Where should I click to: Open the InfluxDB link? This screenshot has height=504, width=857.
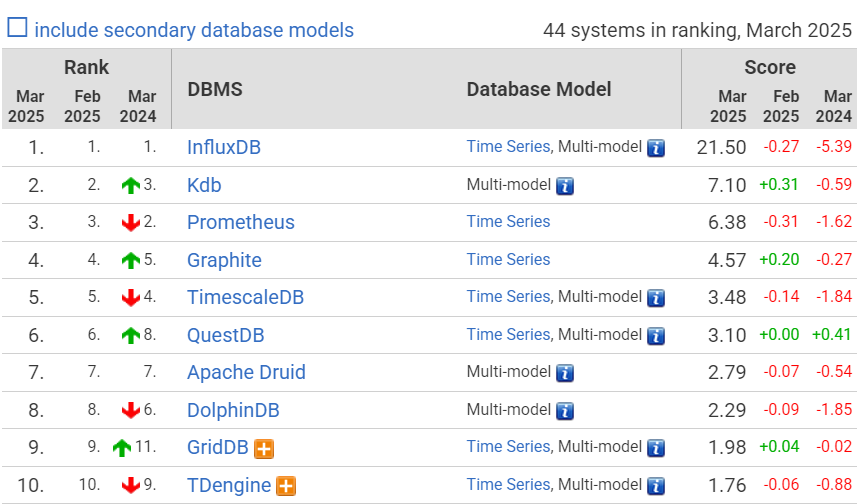pos(224,148)
